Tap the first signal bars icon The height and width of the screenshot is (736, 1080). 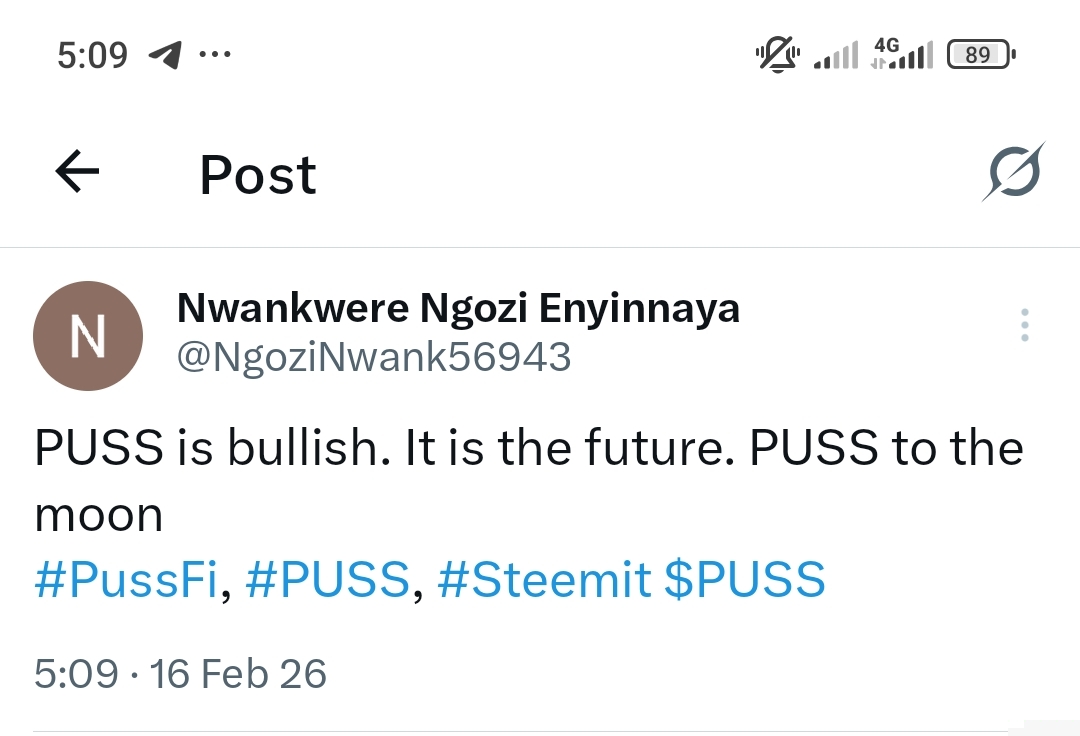(x=836, y=56)
